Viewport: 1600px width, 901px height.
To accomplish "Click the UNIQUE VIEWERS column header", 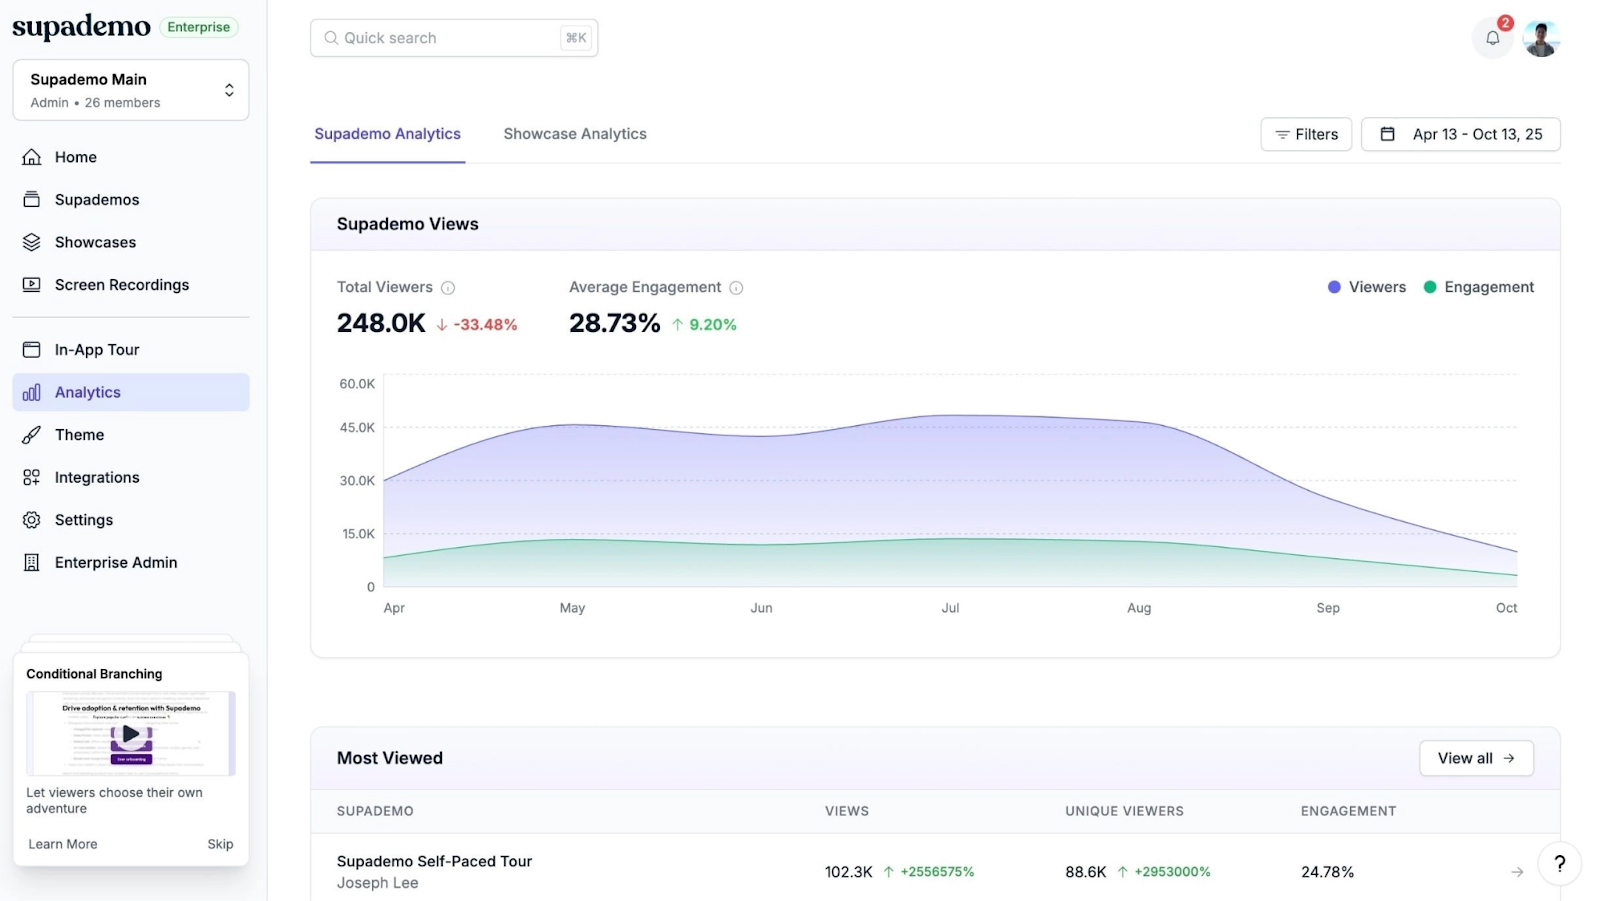I will pyautogui.click(x=1124, y=811).
